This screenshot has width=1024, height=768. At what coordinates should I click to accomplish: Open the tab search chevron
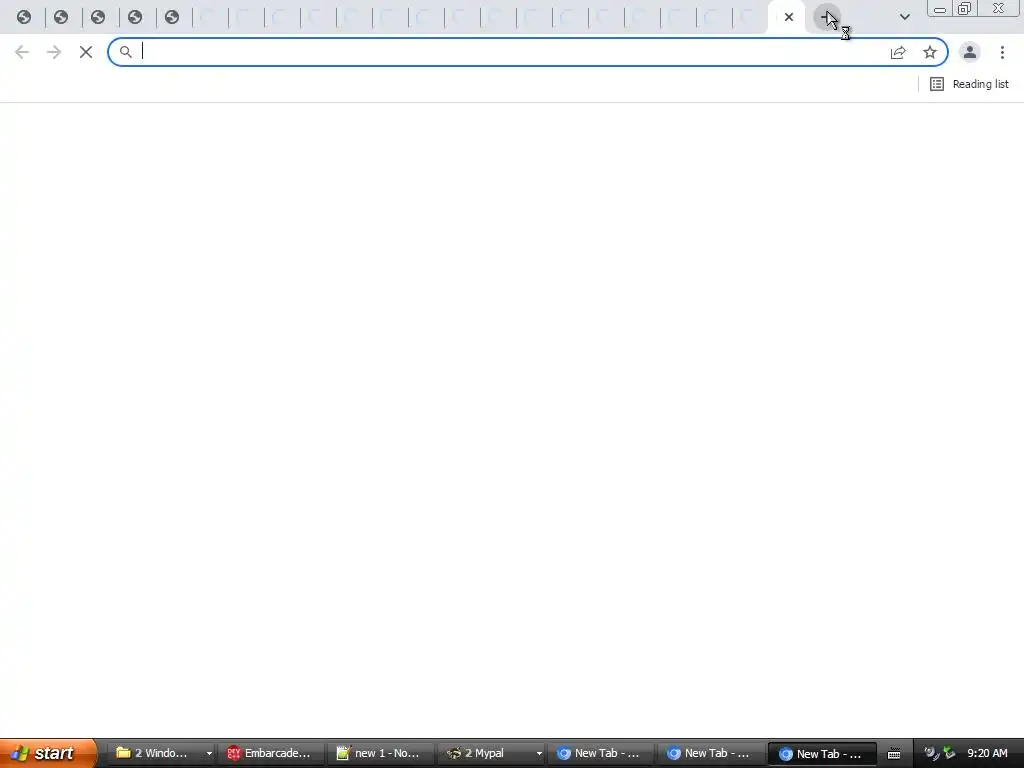904,17
